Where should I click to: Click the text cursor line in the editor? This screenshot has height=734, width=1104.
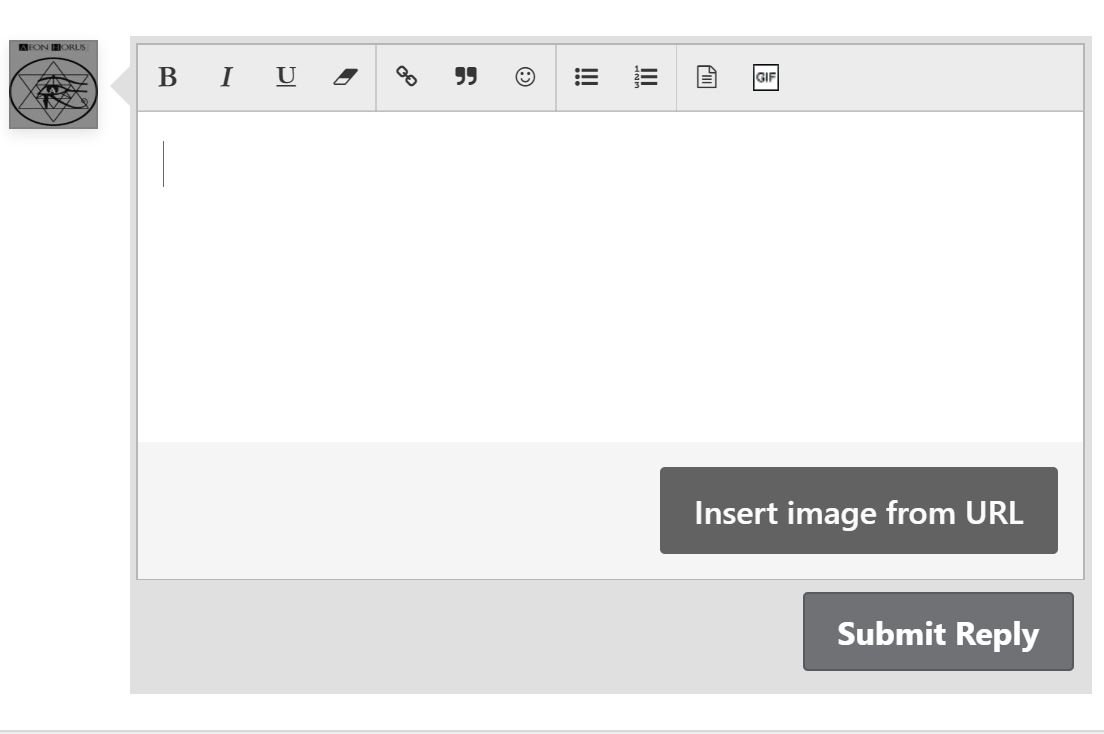(164, 164)
